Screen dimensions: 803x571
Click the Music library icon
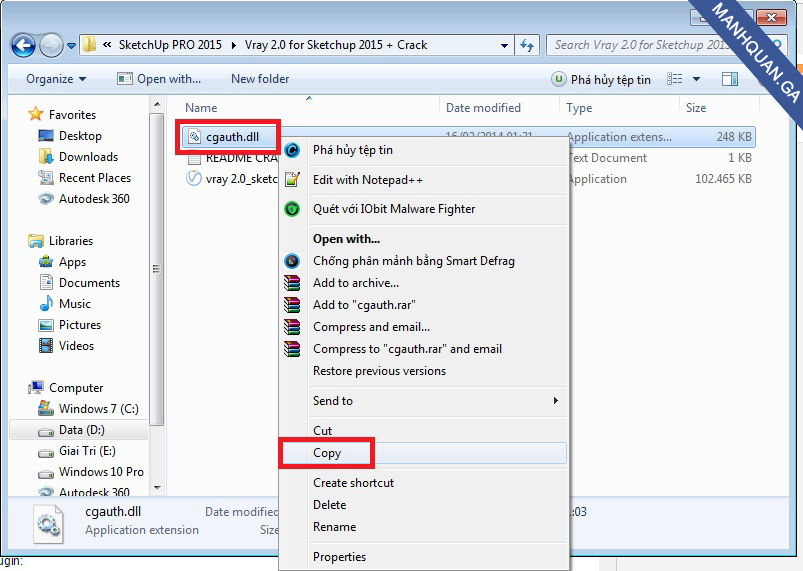[46, 303]
